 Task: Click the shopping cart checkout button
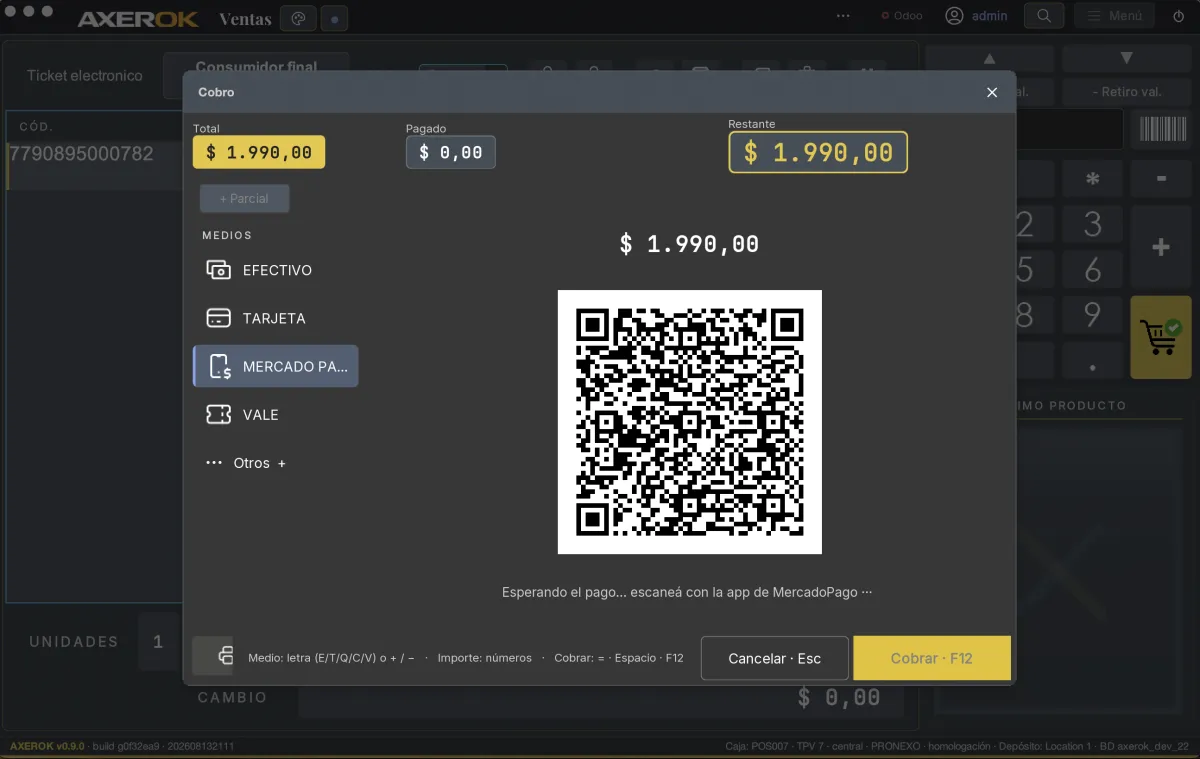tap(1161, 337)
